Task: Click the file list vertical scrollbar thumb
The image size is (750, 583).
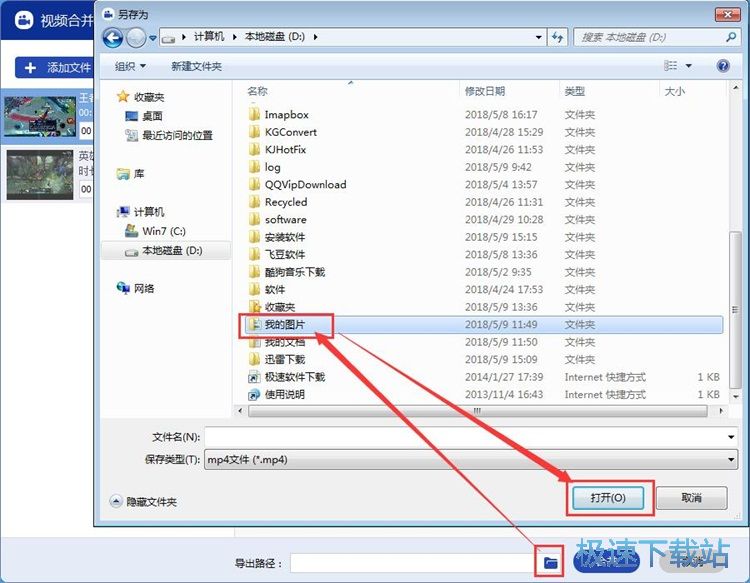Action: pyautogui.click(x=735, y=310)
